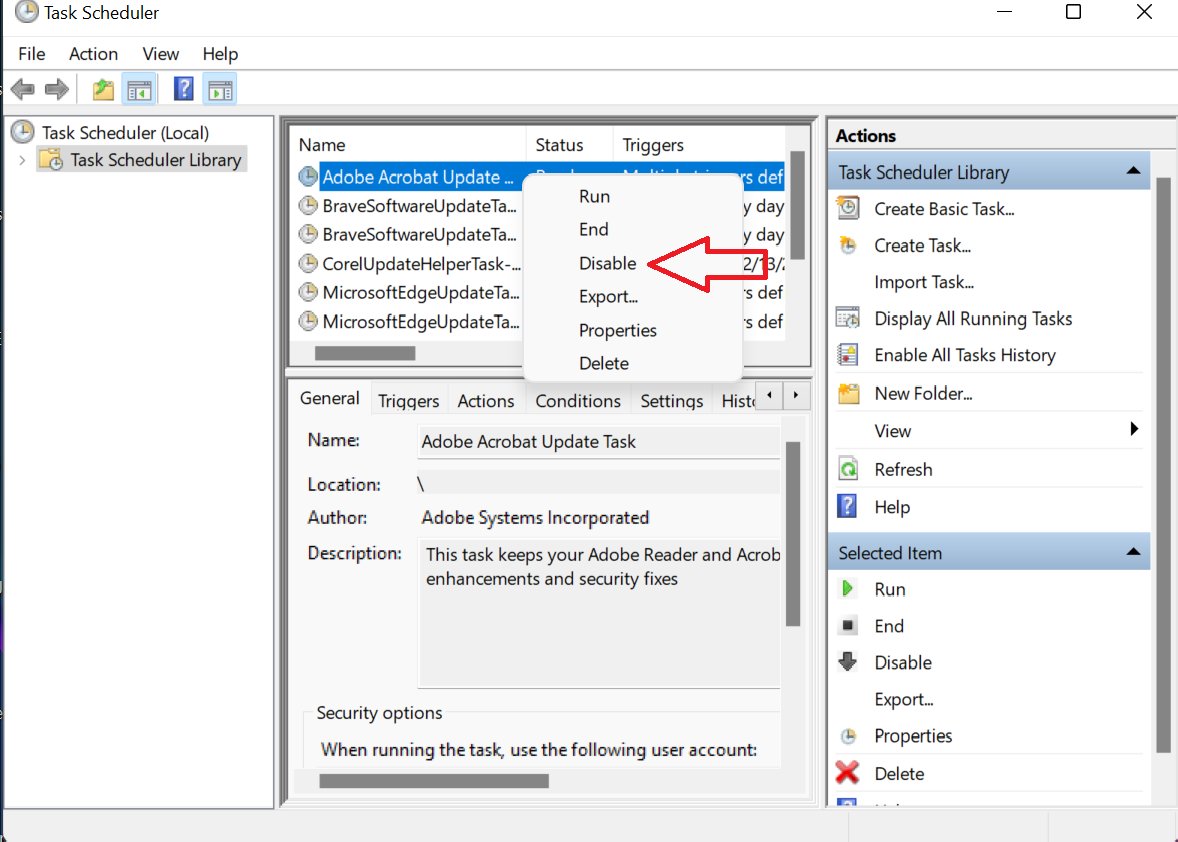Image resolution: width=1178 pixels, height=842 pixels.
Task: Click the Enable All Tasks History icon
Action: (x=848, y=355)
